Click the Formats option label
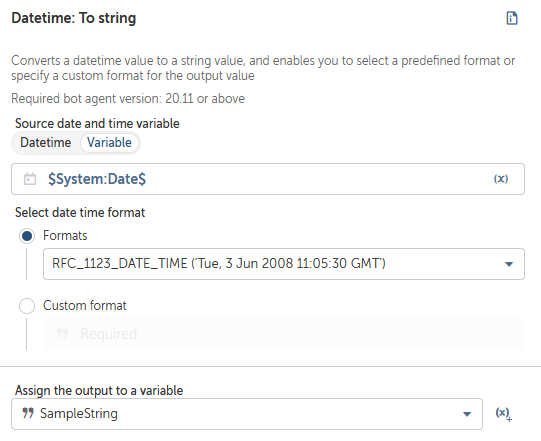The width and height of the screenshot is (541, 441). coord(65,236)
